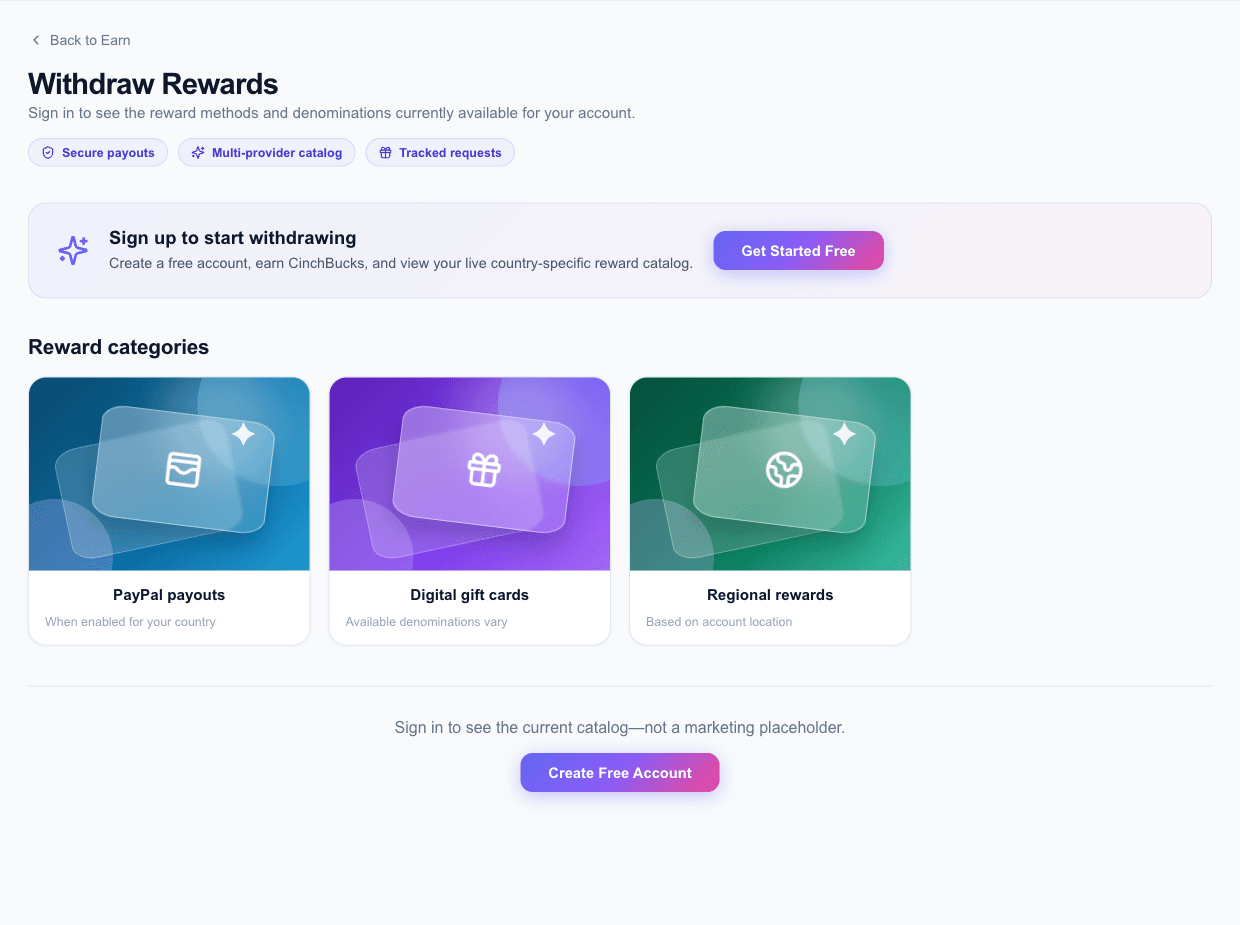Click the sparkle icon in Multi-provider catalog
Screen dimensions: 1240x925
[x=198, y=153]
